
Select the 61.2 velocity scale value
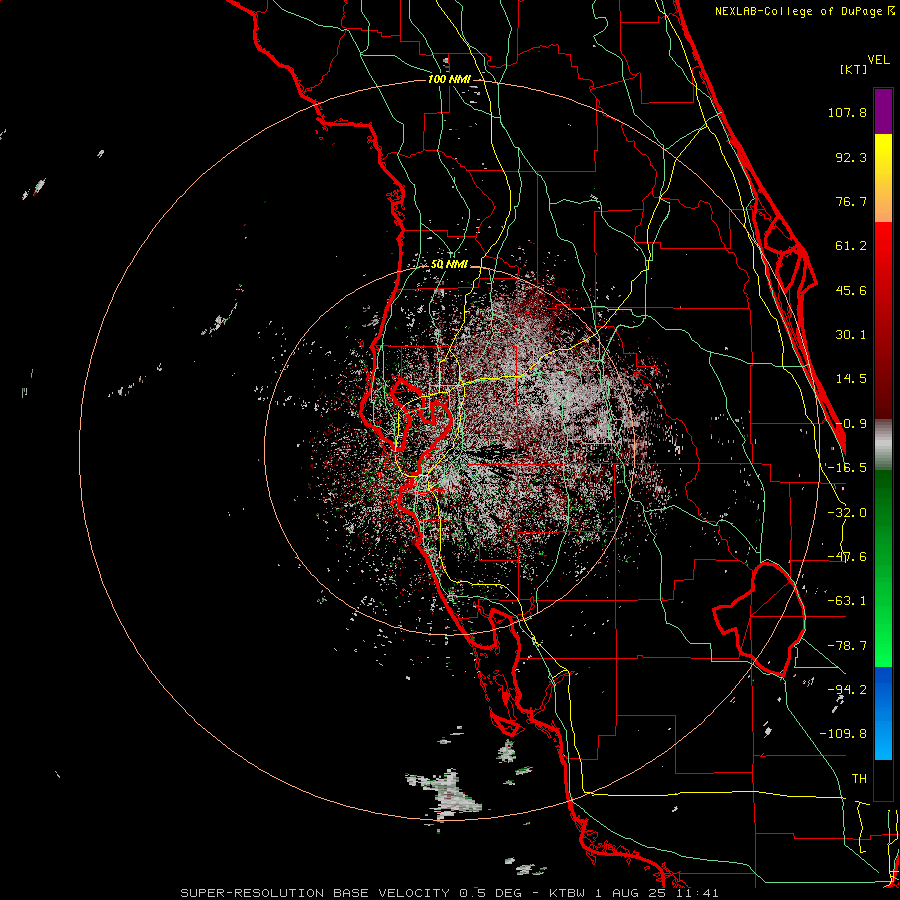[x=851, y=246]
